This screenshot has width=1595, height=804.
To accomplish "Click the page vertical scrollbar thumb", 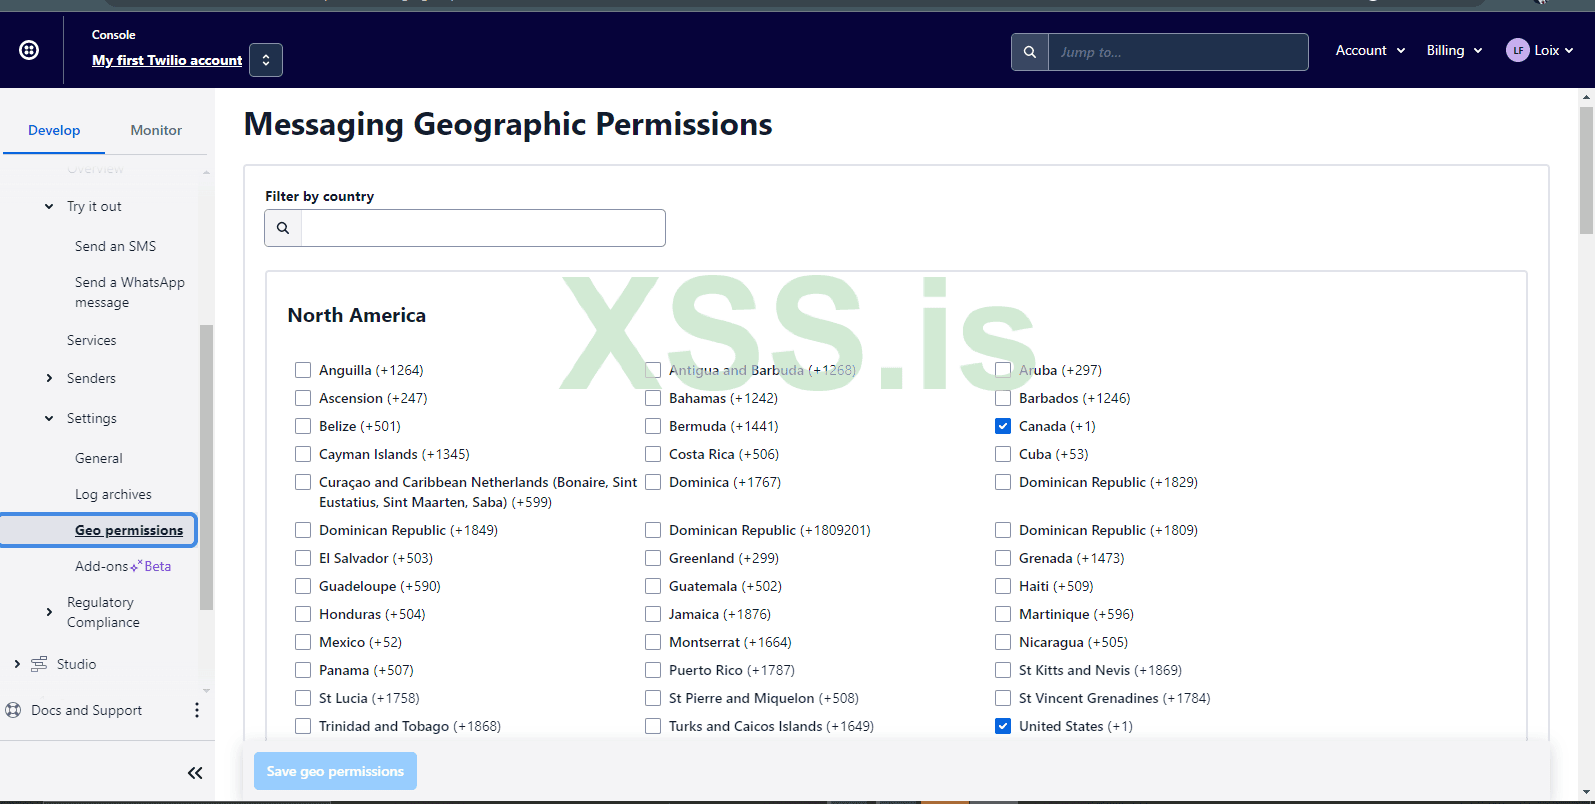I will click(1586, 170).
